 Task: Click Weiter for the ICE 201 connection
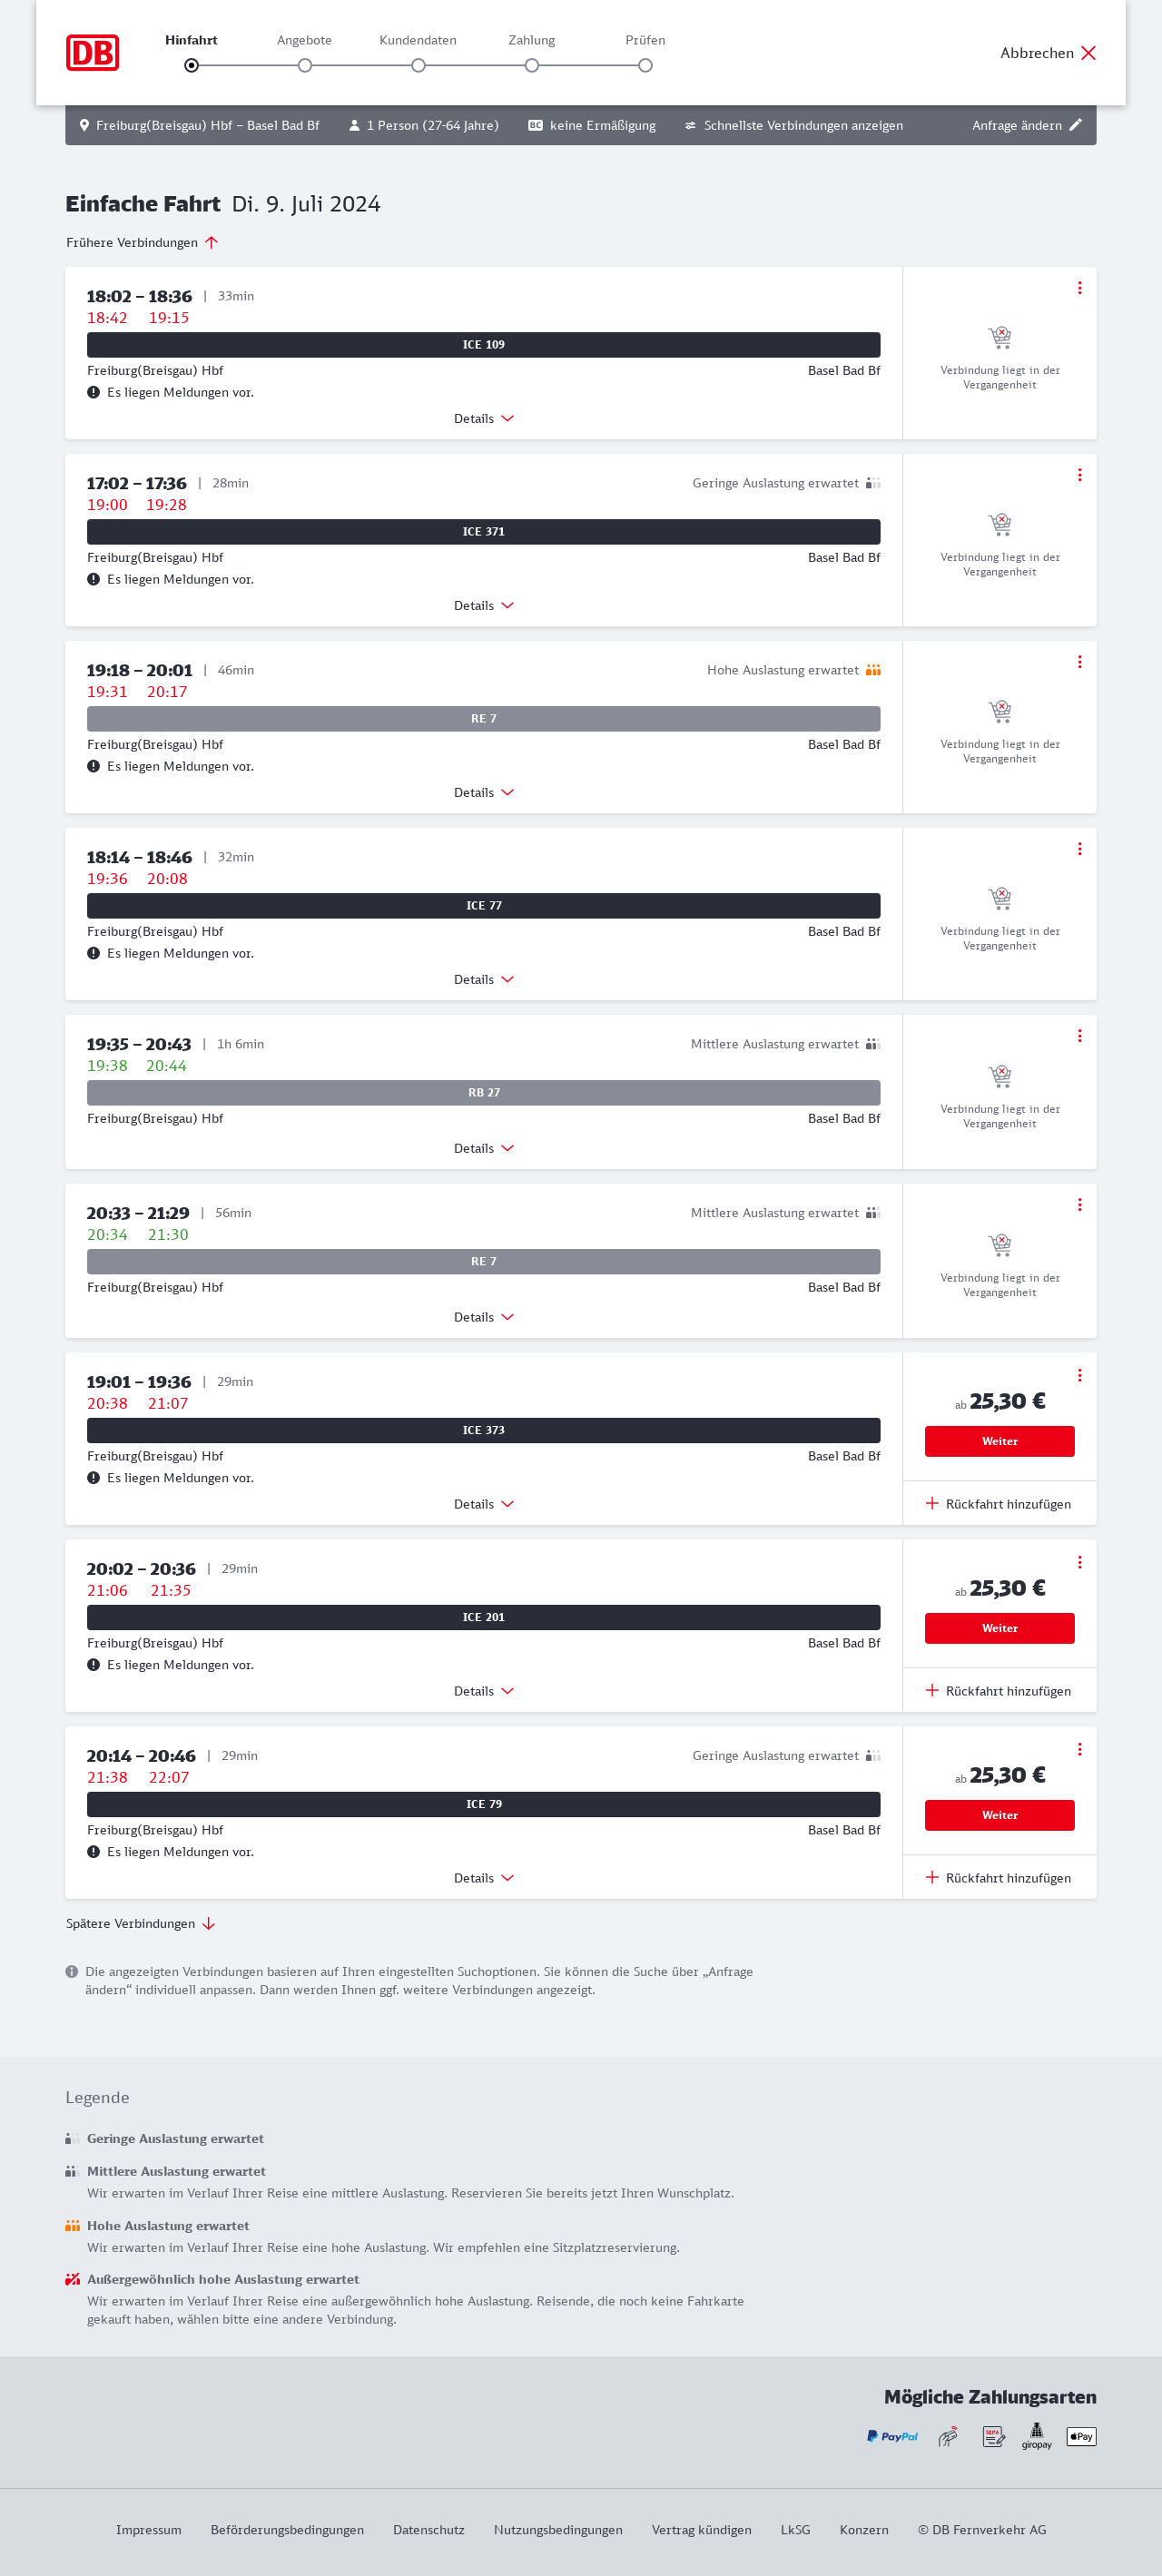tap(999, 1628)
